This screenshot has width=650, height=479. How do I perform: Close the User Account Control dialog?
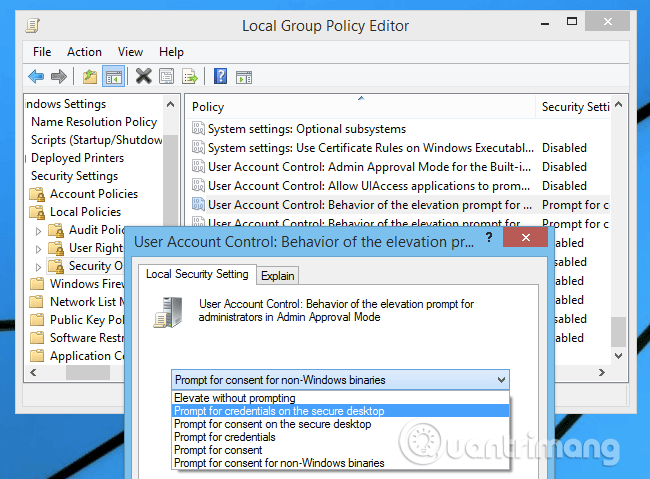click(x=525, y=238)
